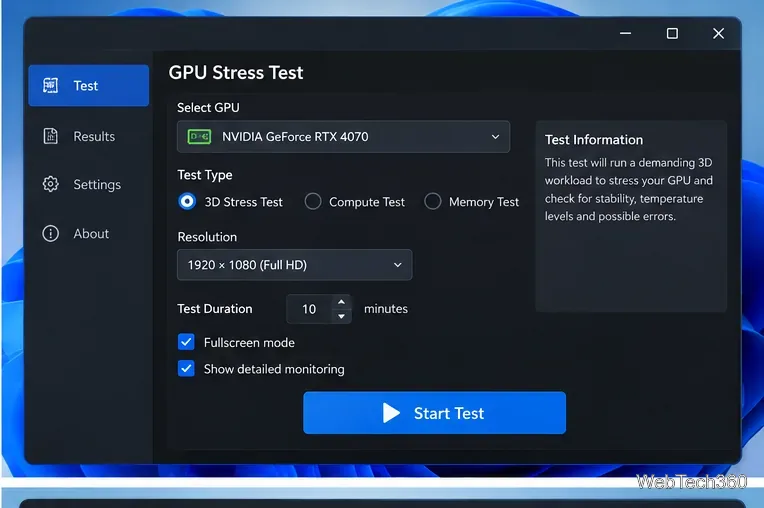Toggle Show detailed monitoring checkbox
Screen dimensions: 764x508
point(186,368)
